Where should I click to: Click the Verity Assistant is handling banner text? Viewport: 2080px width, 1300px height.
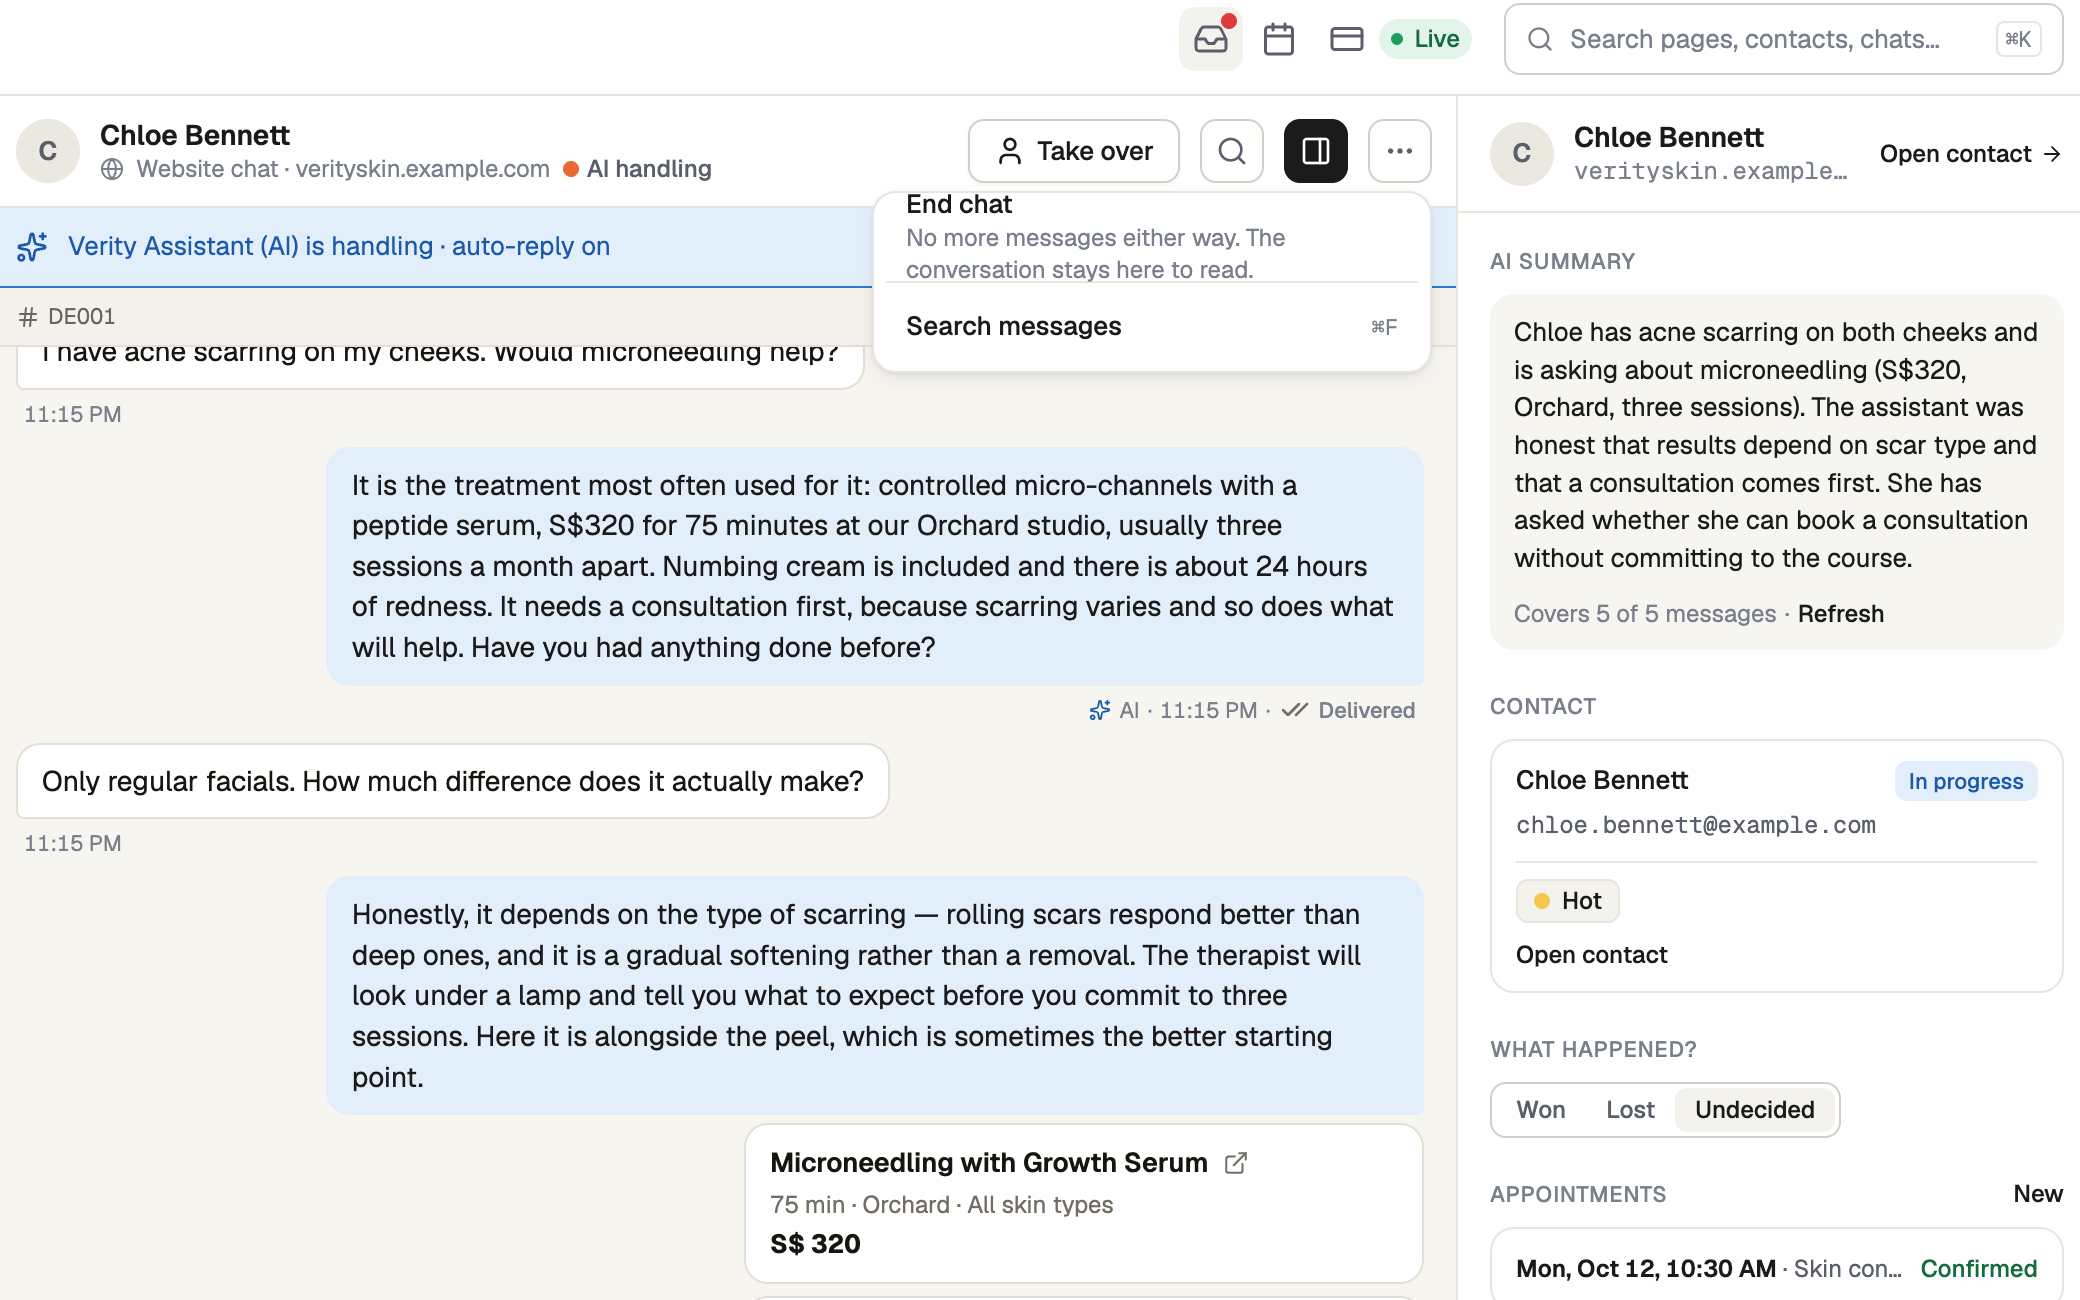pos(338,246)
